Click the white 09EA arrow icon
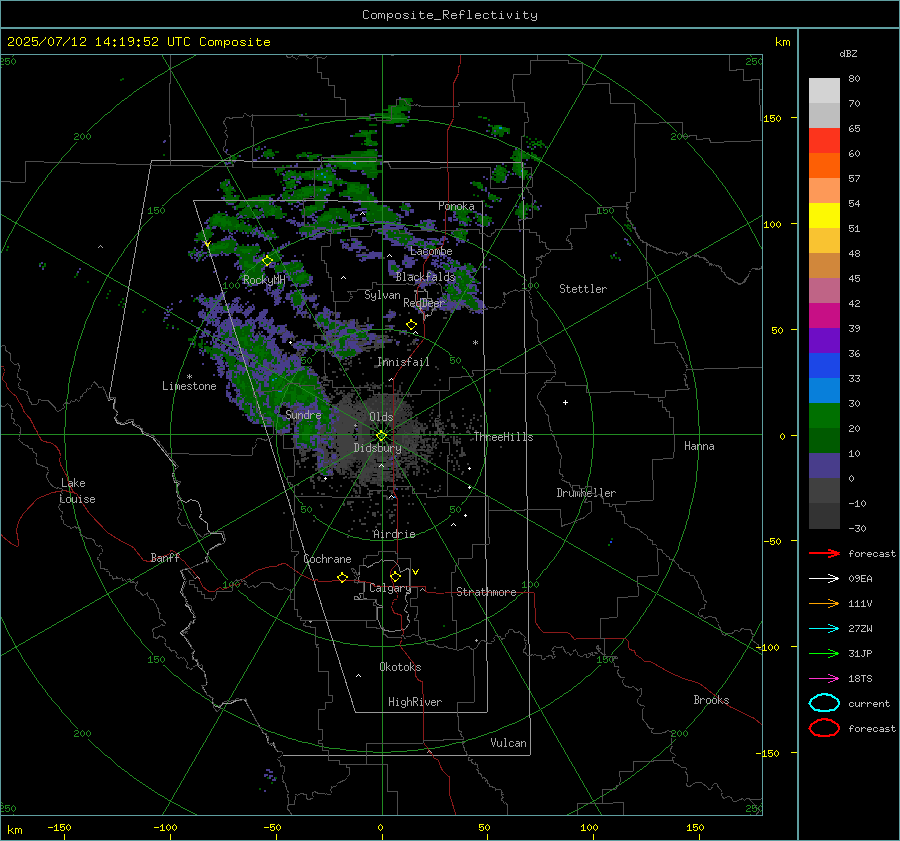Image resolution: width=900 pixels, height=841 pixels. pyautogui.click(x=824, y=579)
